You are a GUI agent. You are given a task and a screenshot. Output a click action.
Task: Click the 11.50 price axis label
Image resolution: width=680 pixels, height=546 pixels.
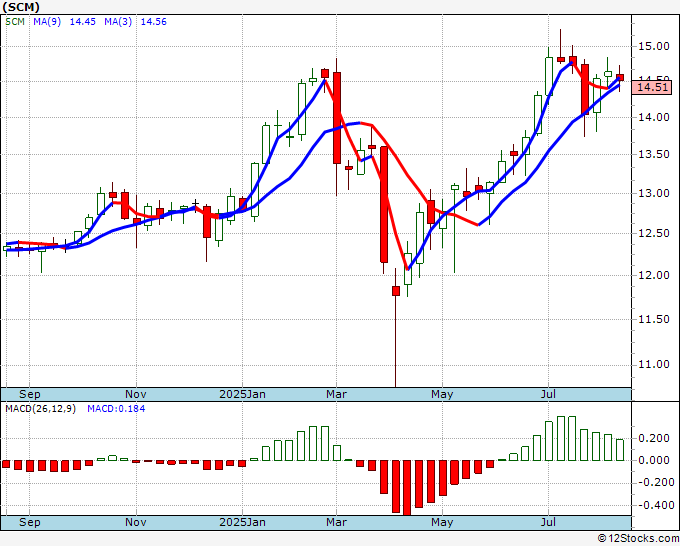point(654,319)
